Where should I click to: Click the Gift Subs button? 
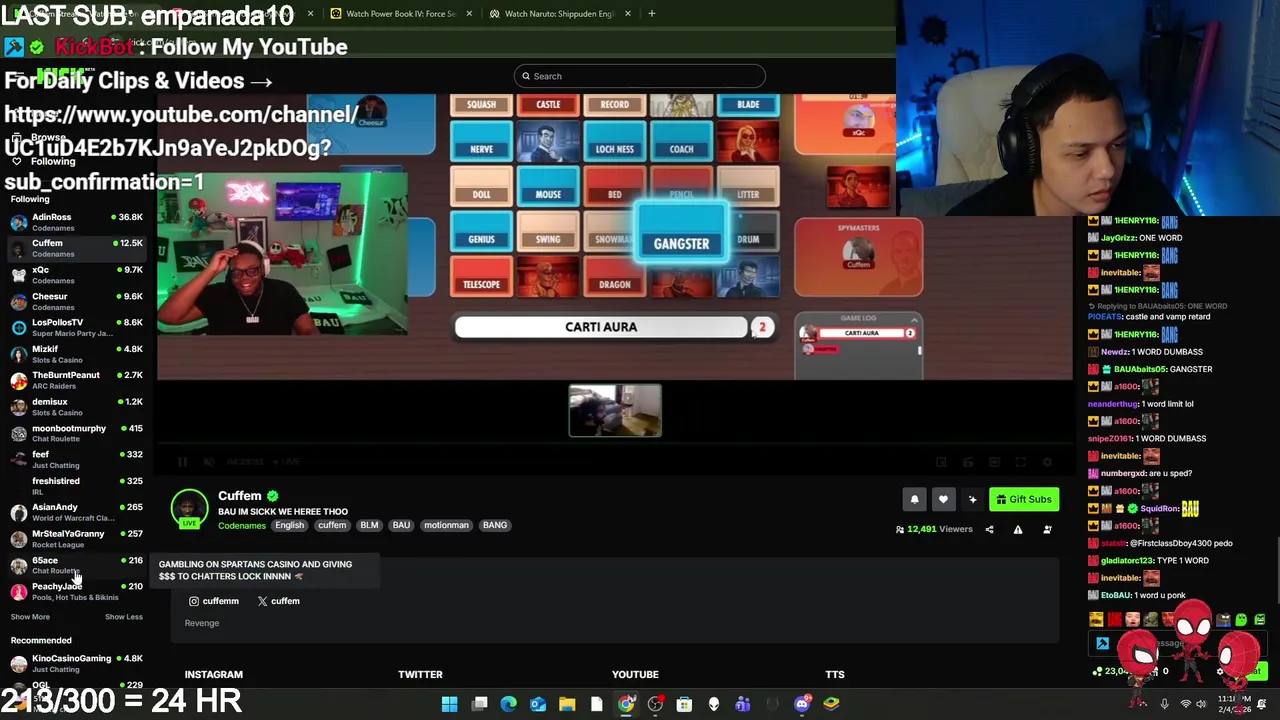click(x=1023, y=499)
